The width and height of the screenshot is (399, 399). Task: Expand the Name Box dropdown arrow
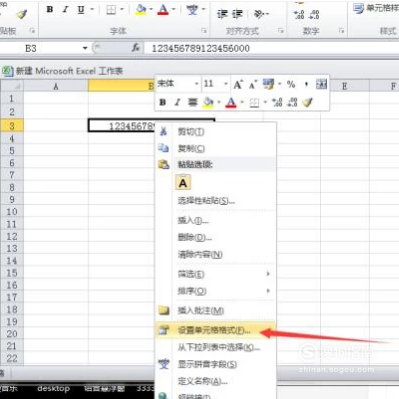tap(85, 49)
